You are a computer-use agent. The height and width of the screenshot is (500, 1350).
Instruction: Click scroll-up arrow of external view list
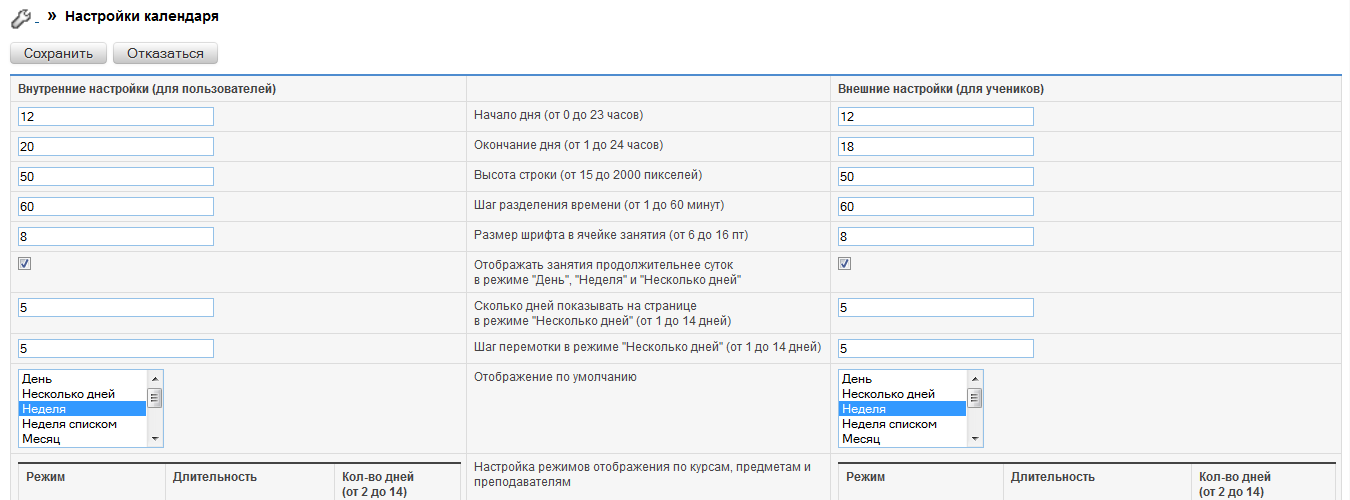pyautogui.click(x=975, y=378)
